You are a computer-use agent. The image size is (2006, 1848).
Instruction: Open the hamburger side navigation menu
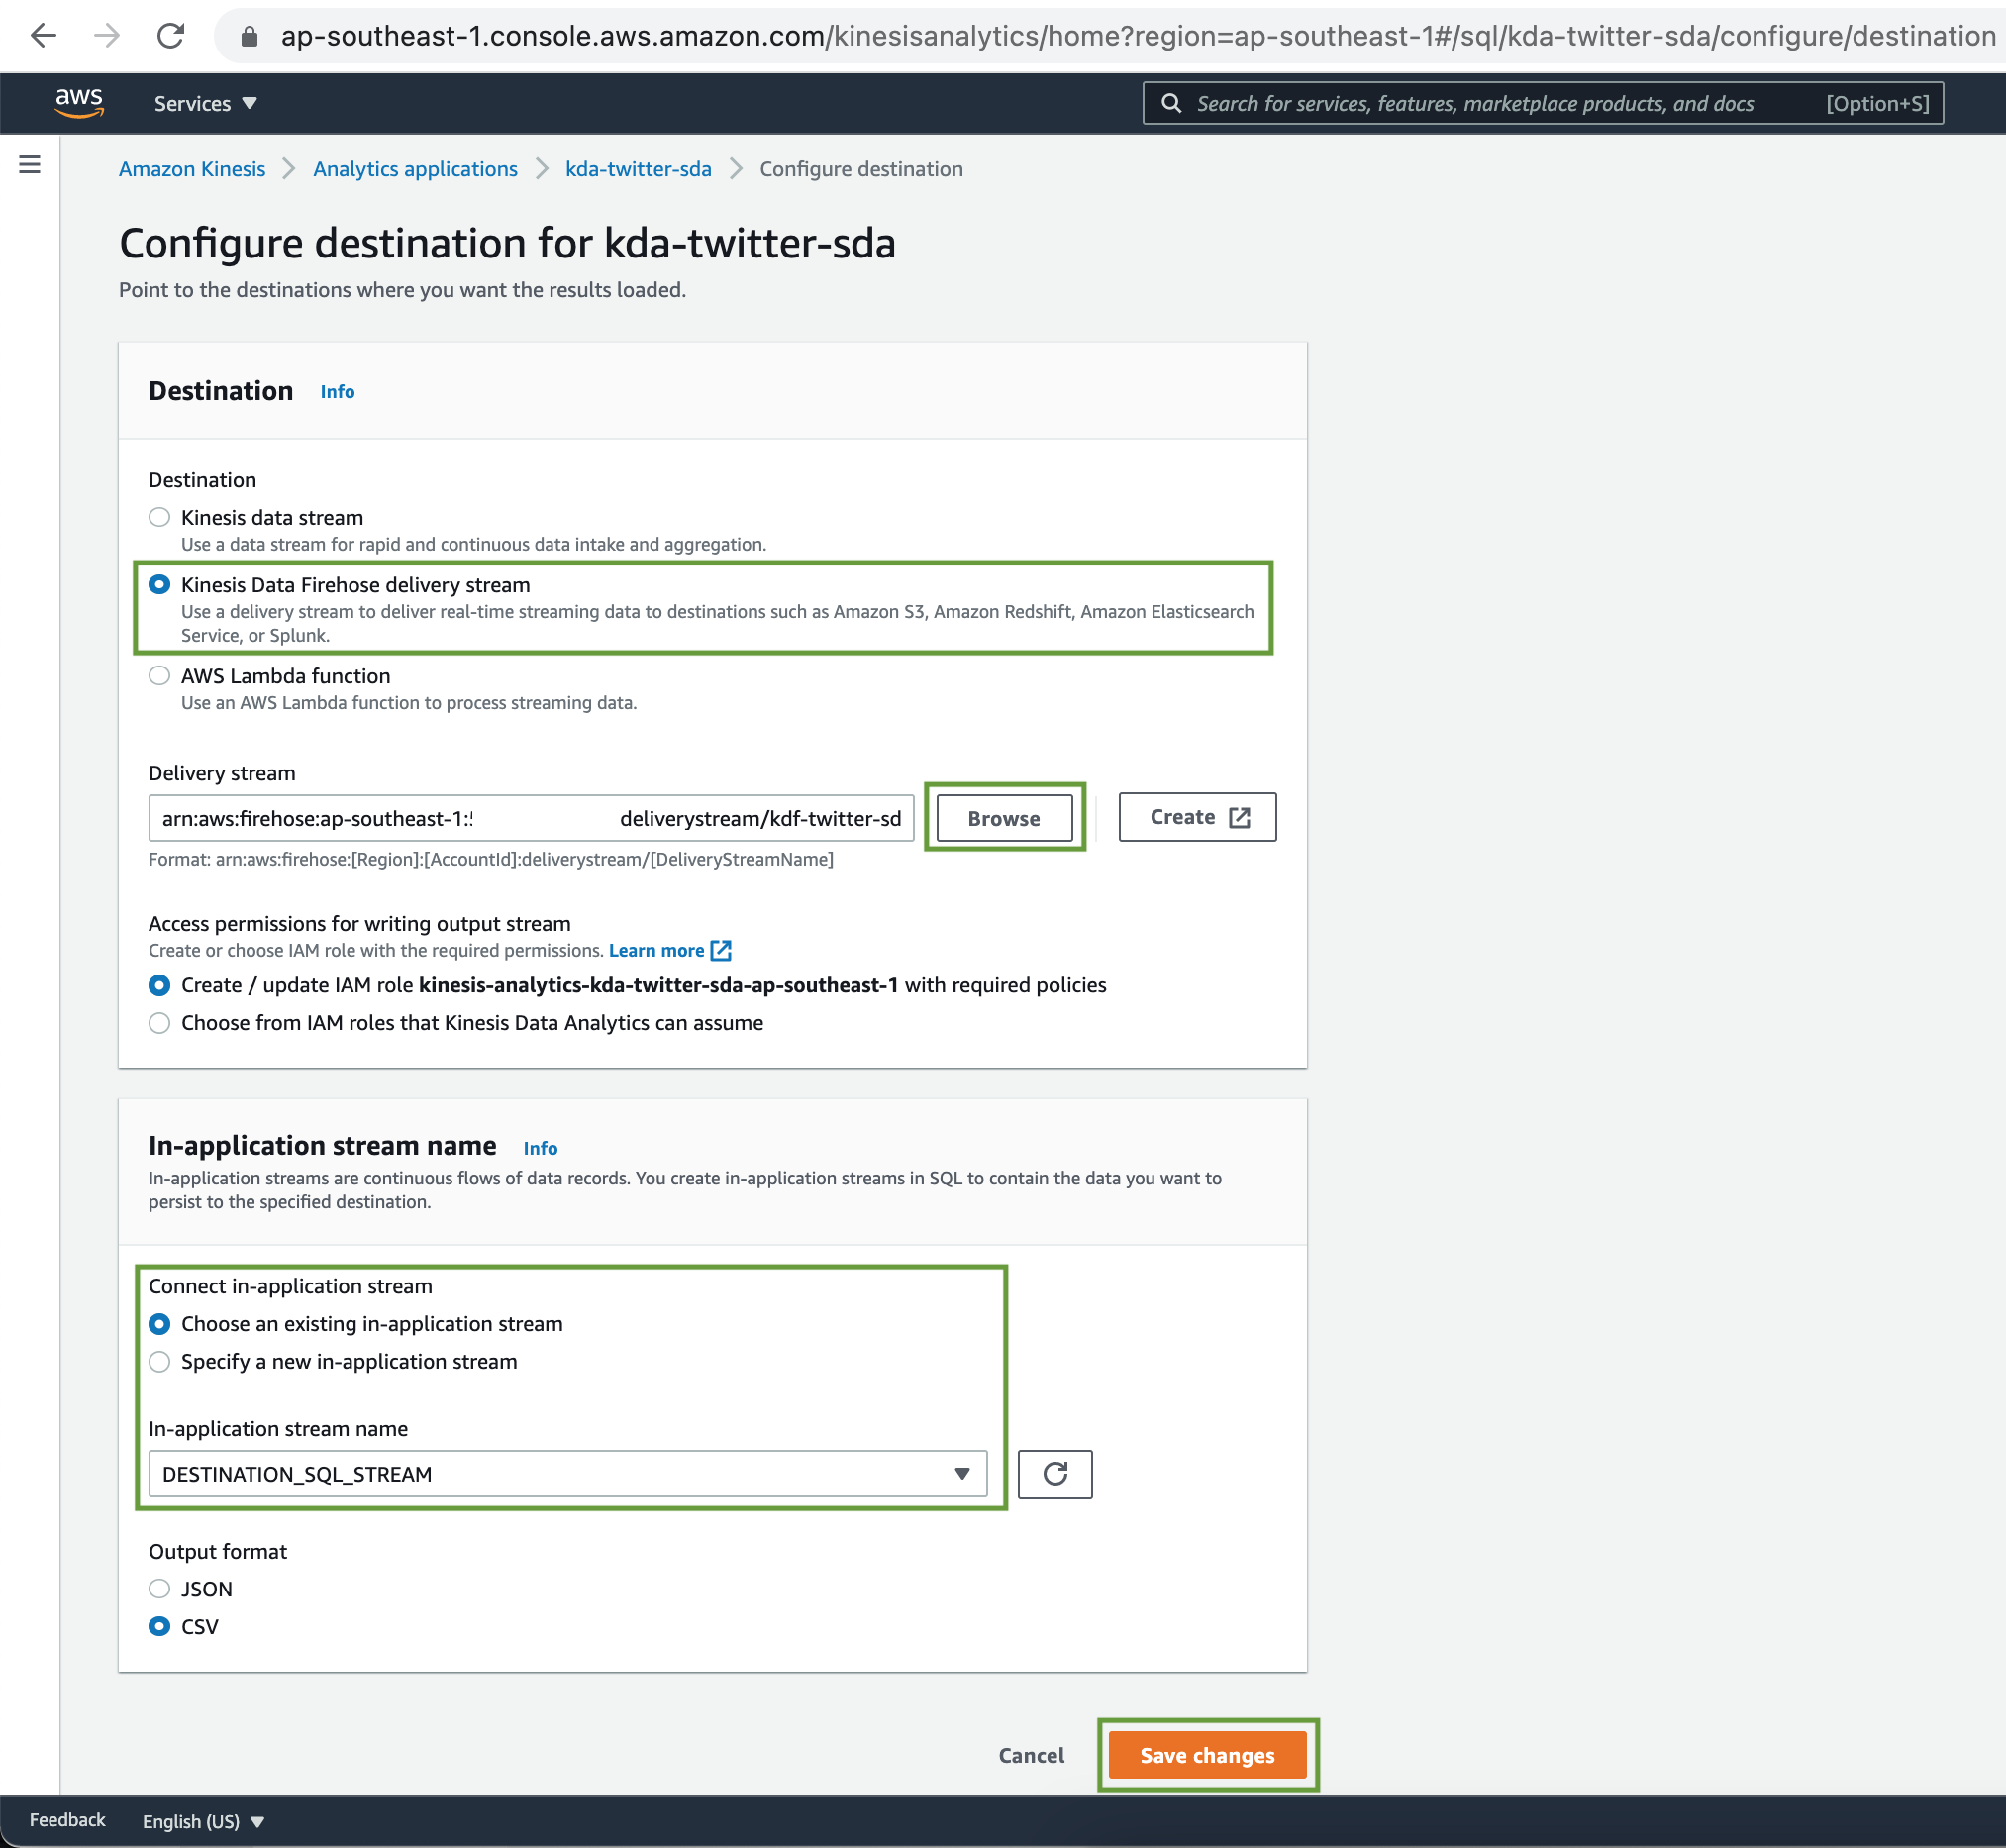pos(30,165)
